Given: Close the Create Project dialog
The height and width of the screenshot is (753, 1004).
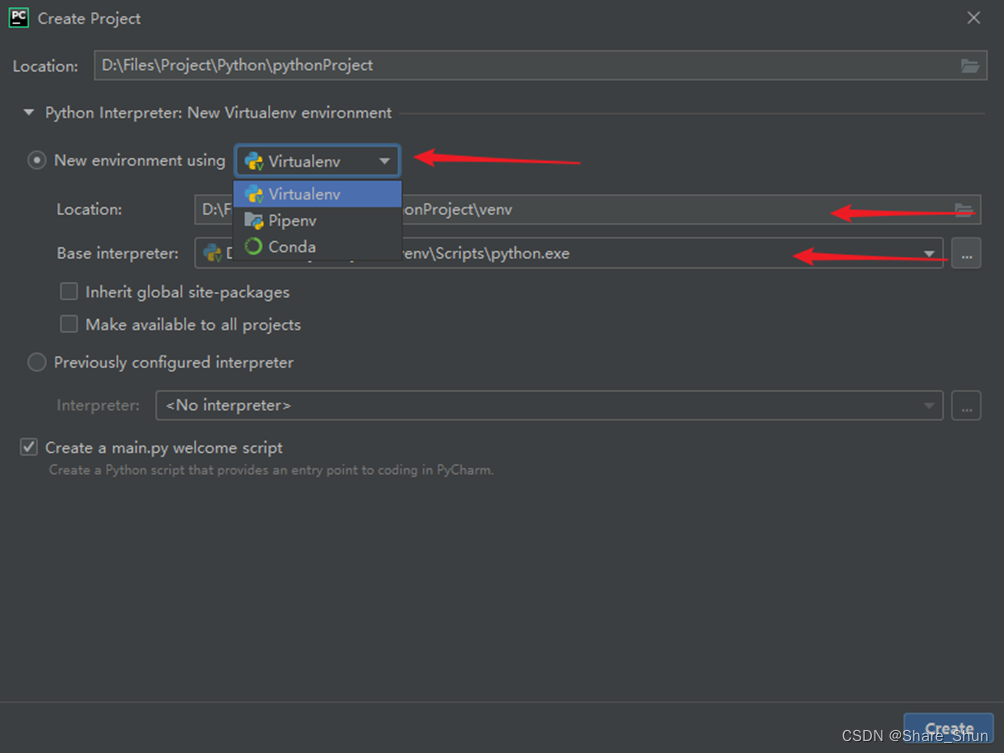Looking at the screenshot, I should pos(973,18).
